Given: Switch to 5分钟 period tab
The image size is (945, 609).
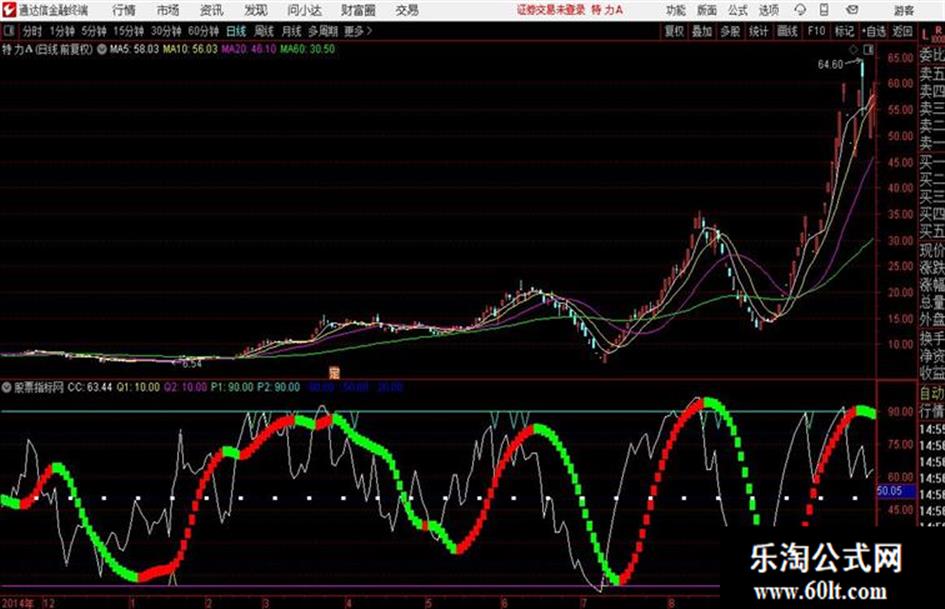Looking at the screenshot, I should click(94, 31).
